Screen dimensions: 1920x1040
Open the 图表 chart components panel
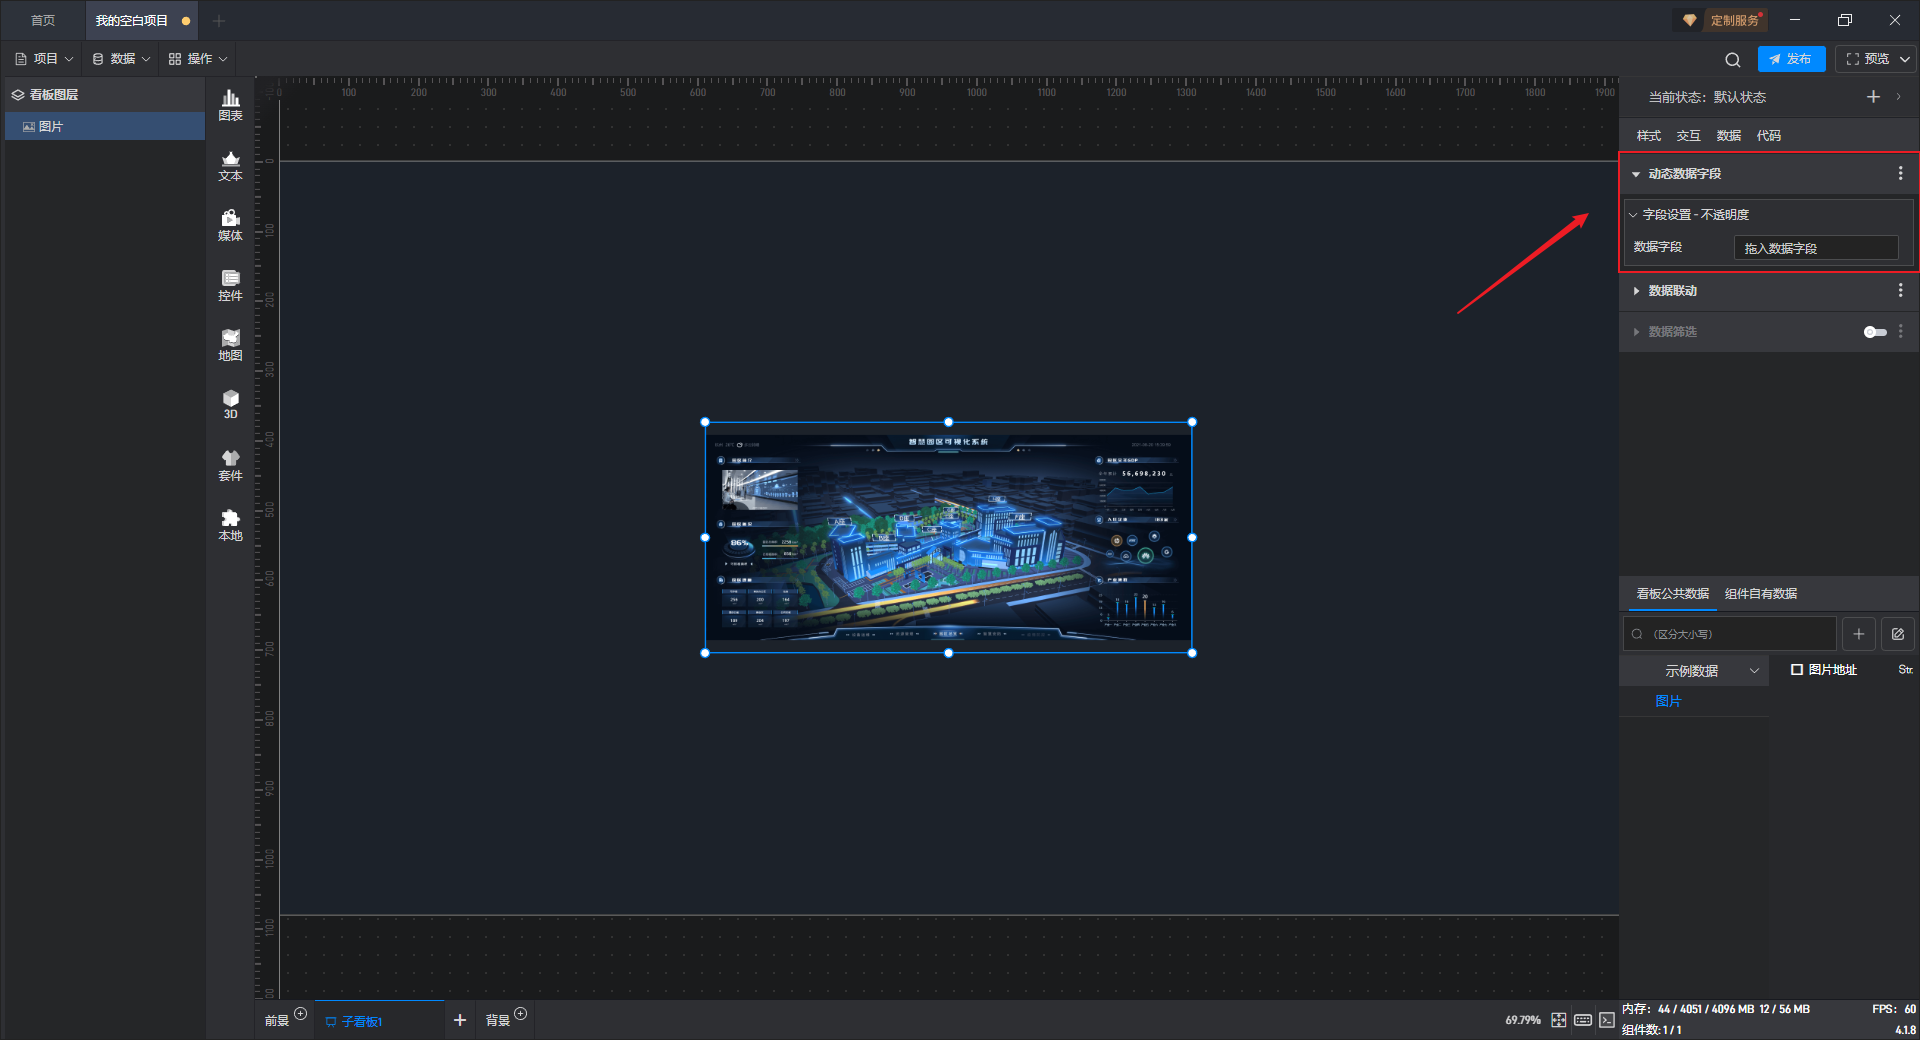point(230,105)
